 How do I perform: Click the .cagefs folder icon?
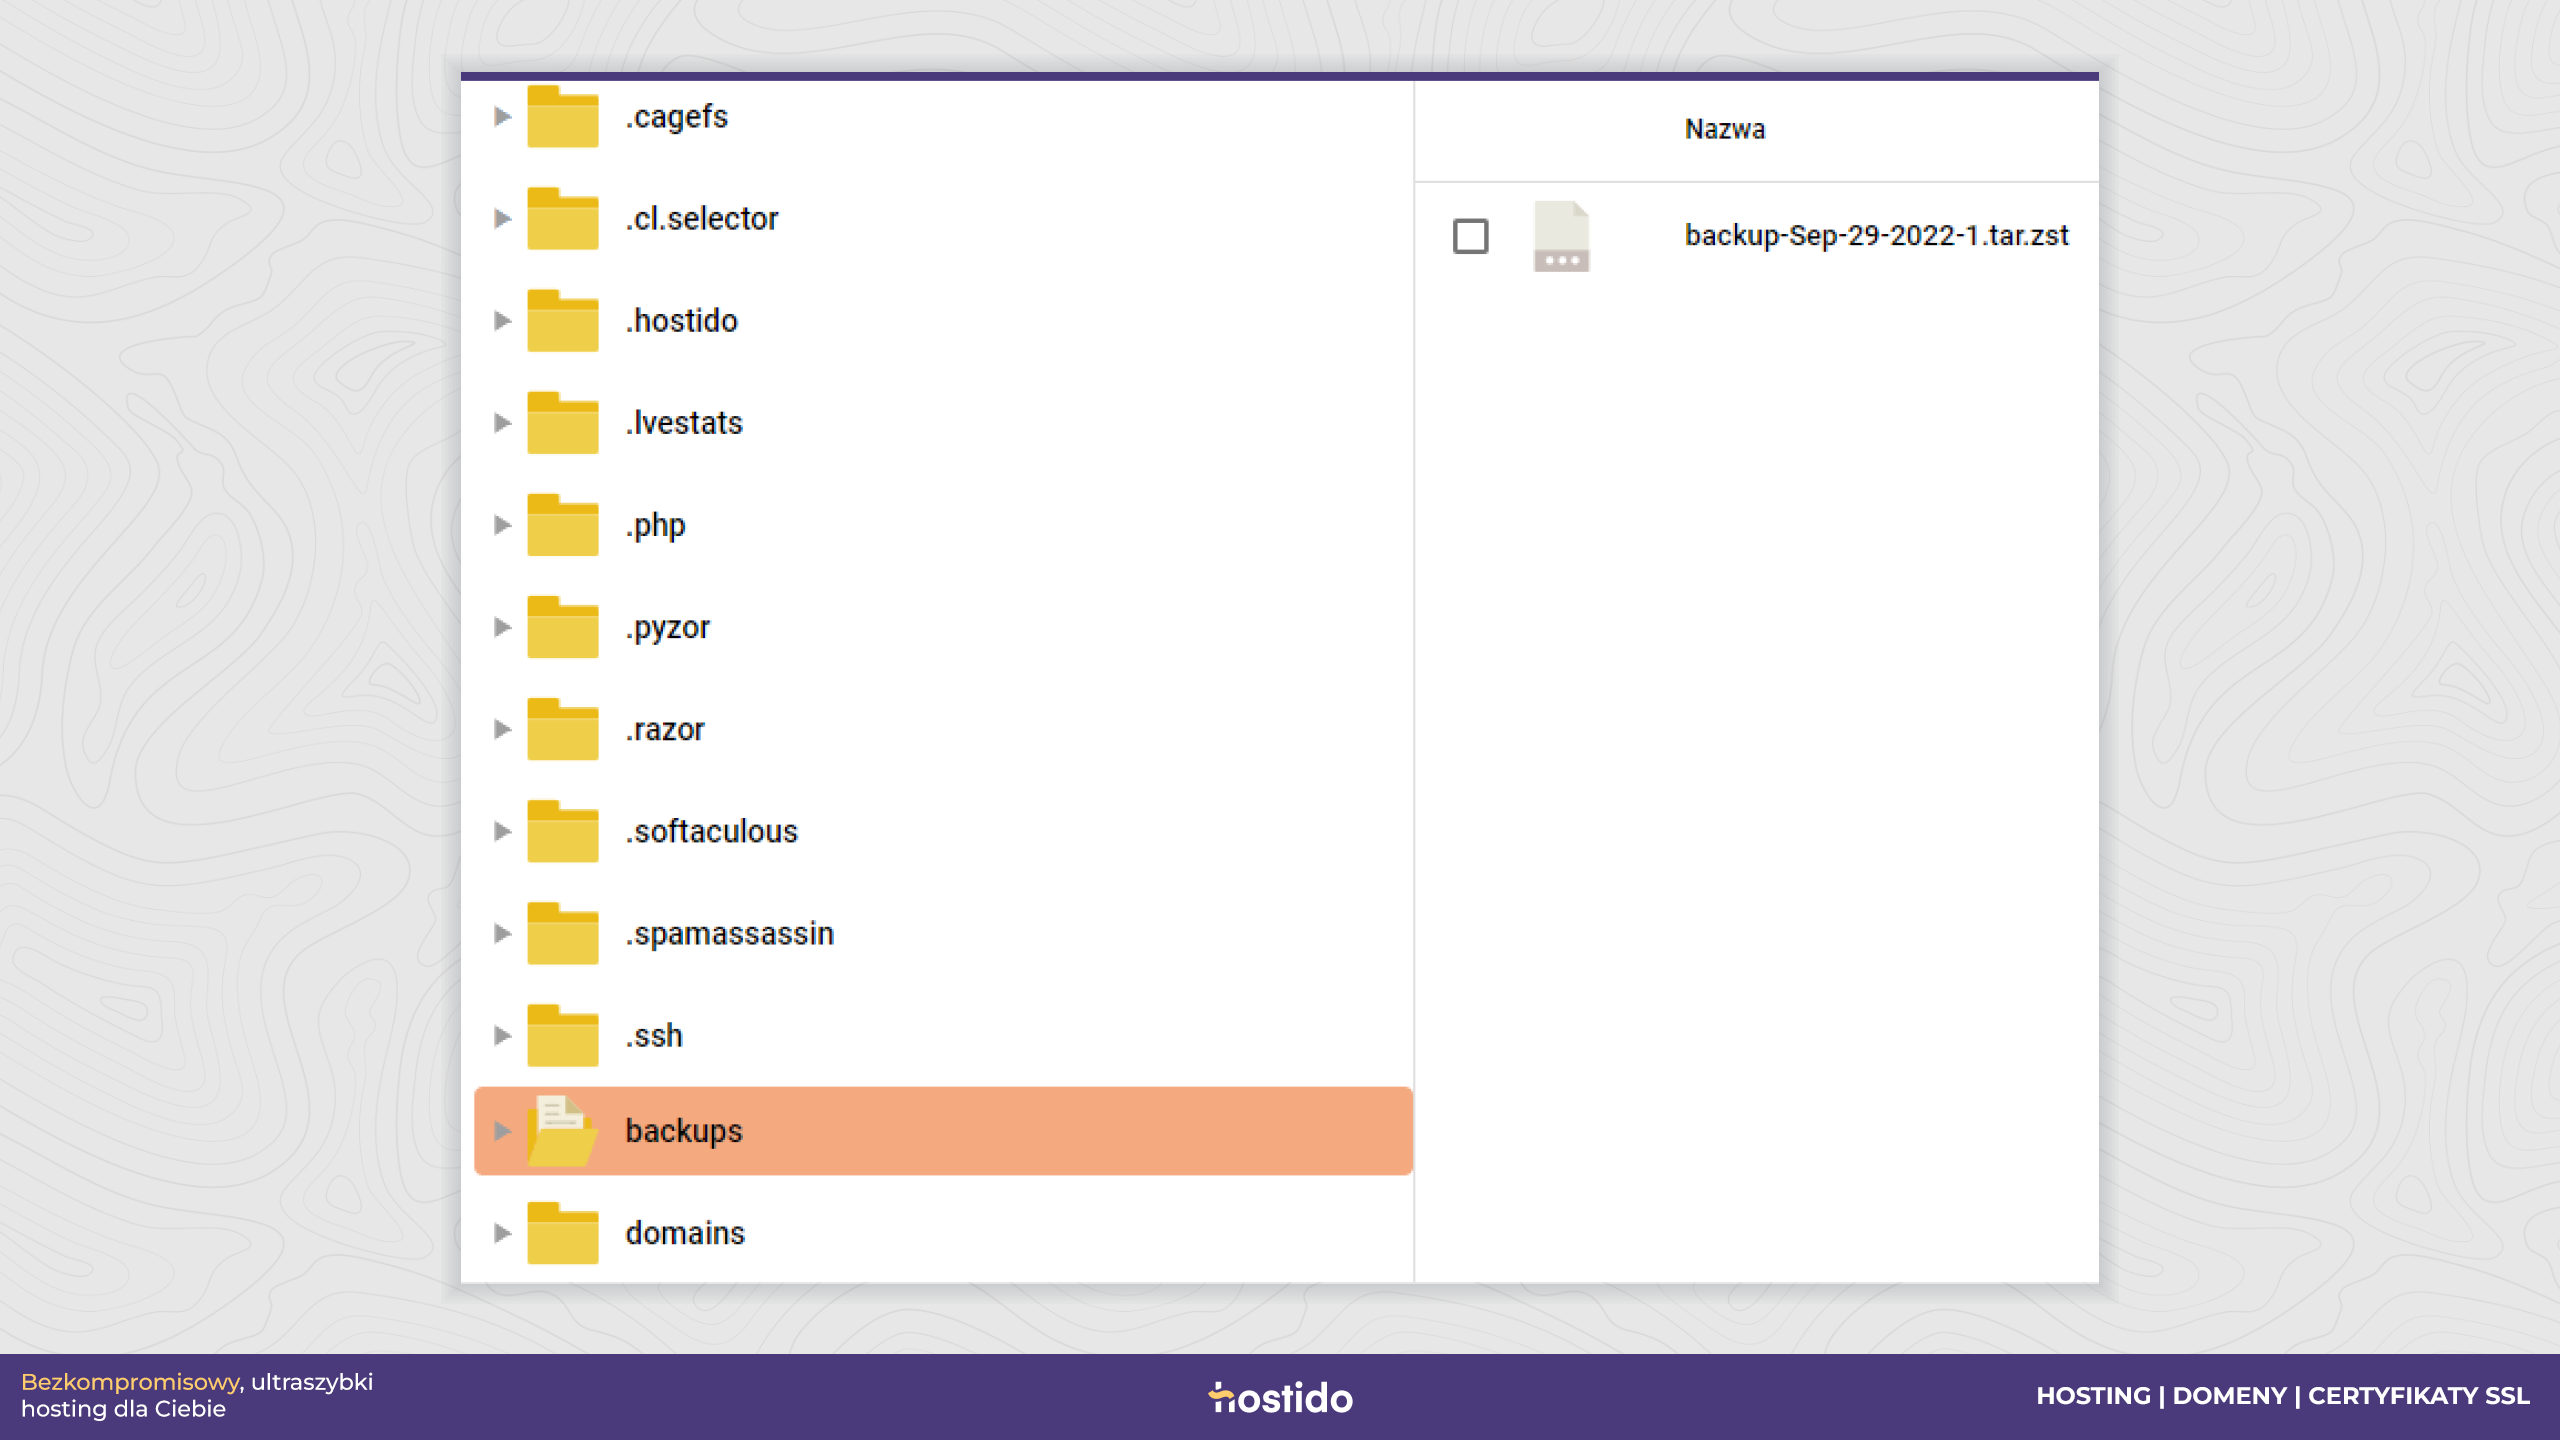pos(562,117)
